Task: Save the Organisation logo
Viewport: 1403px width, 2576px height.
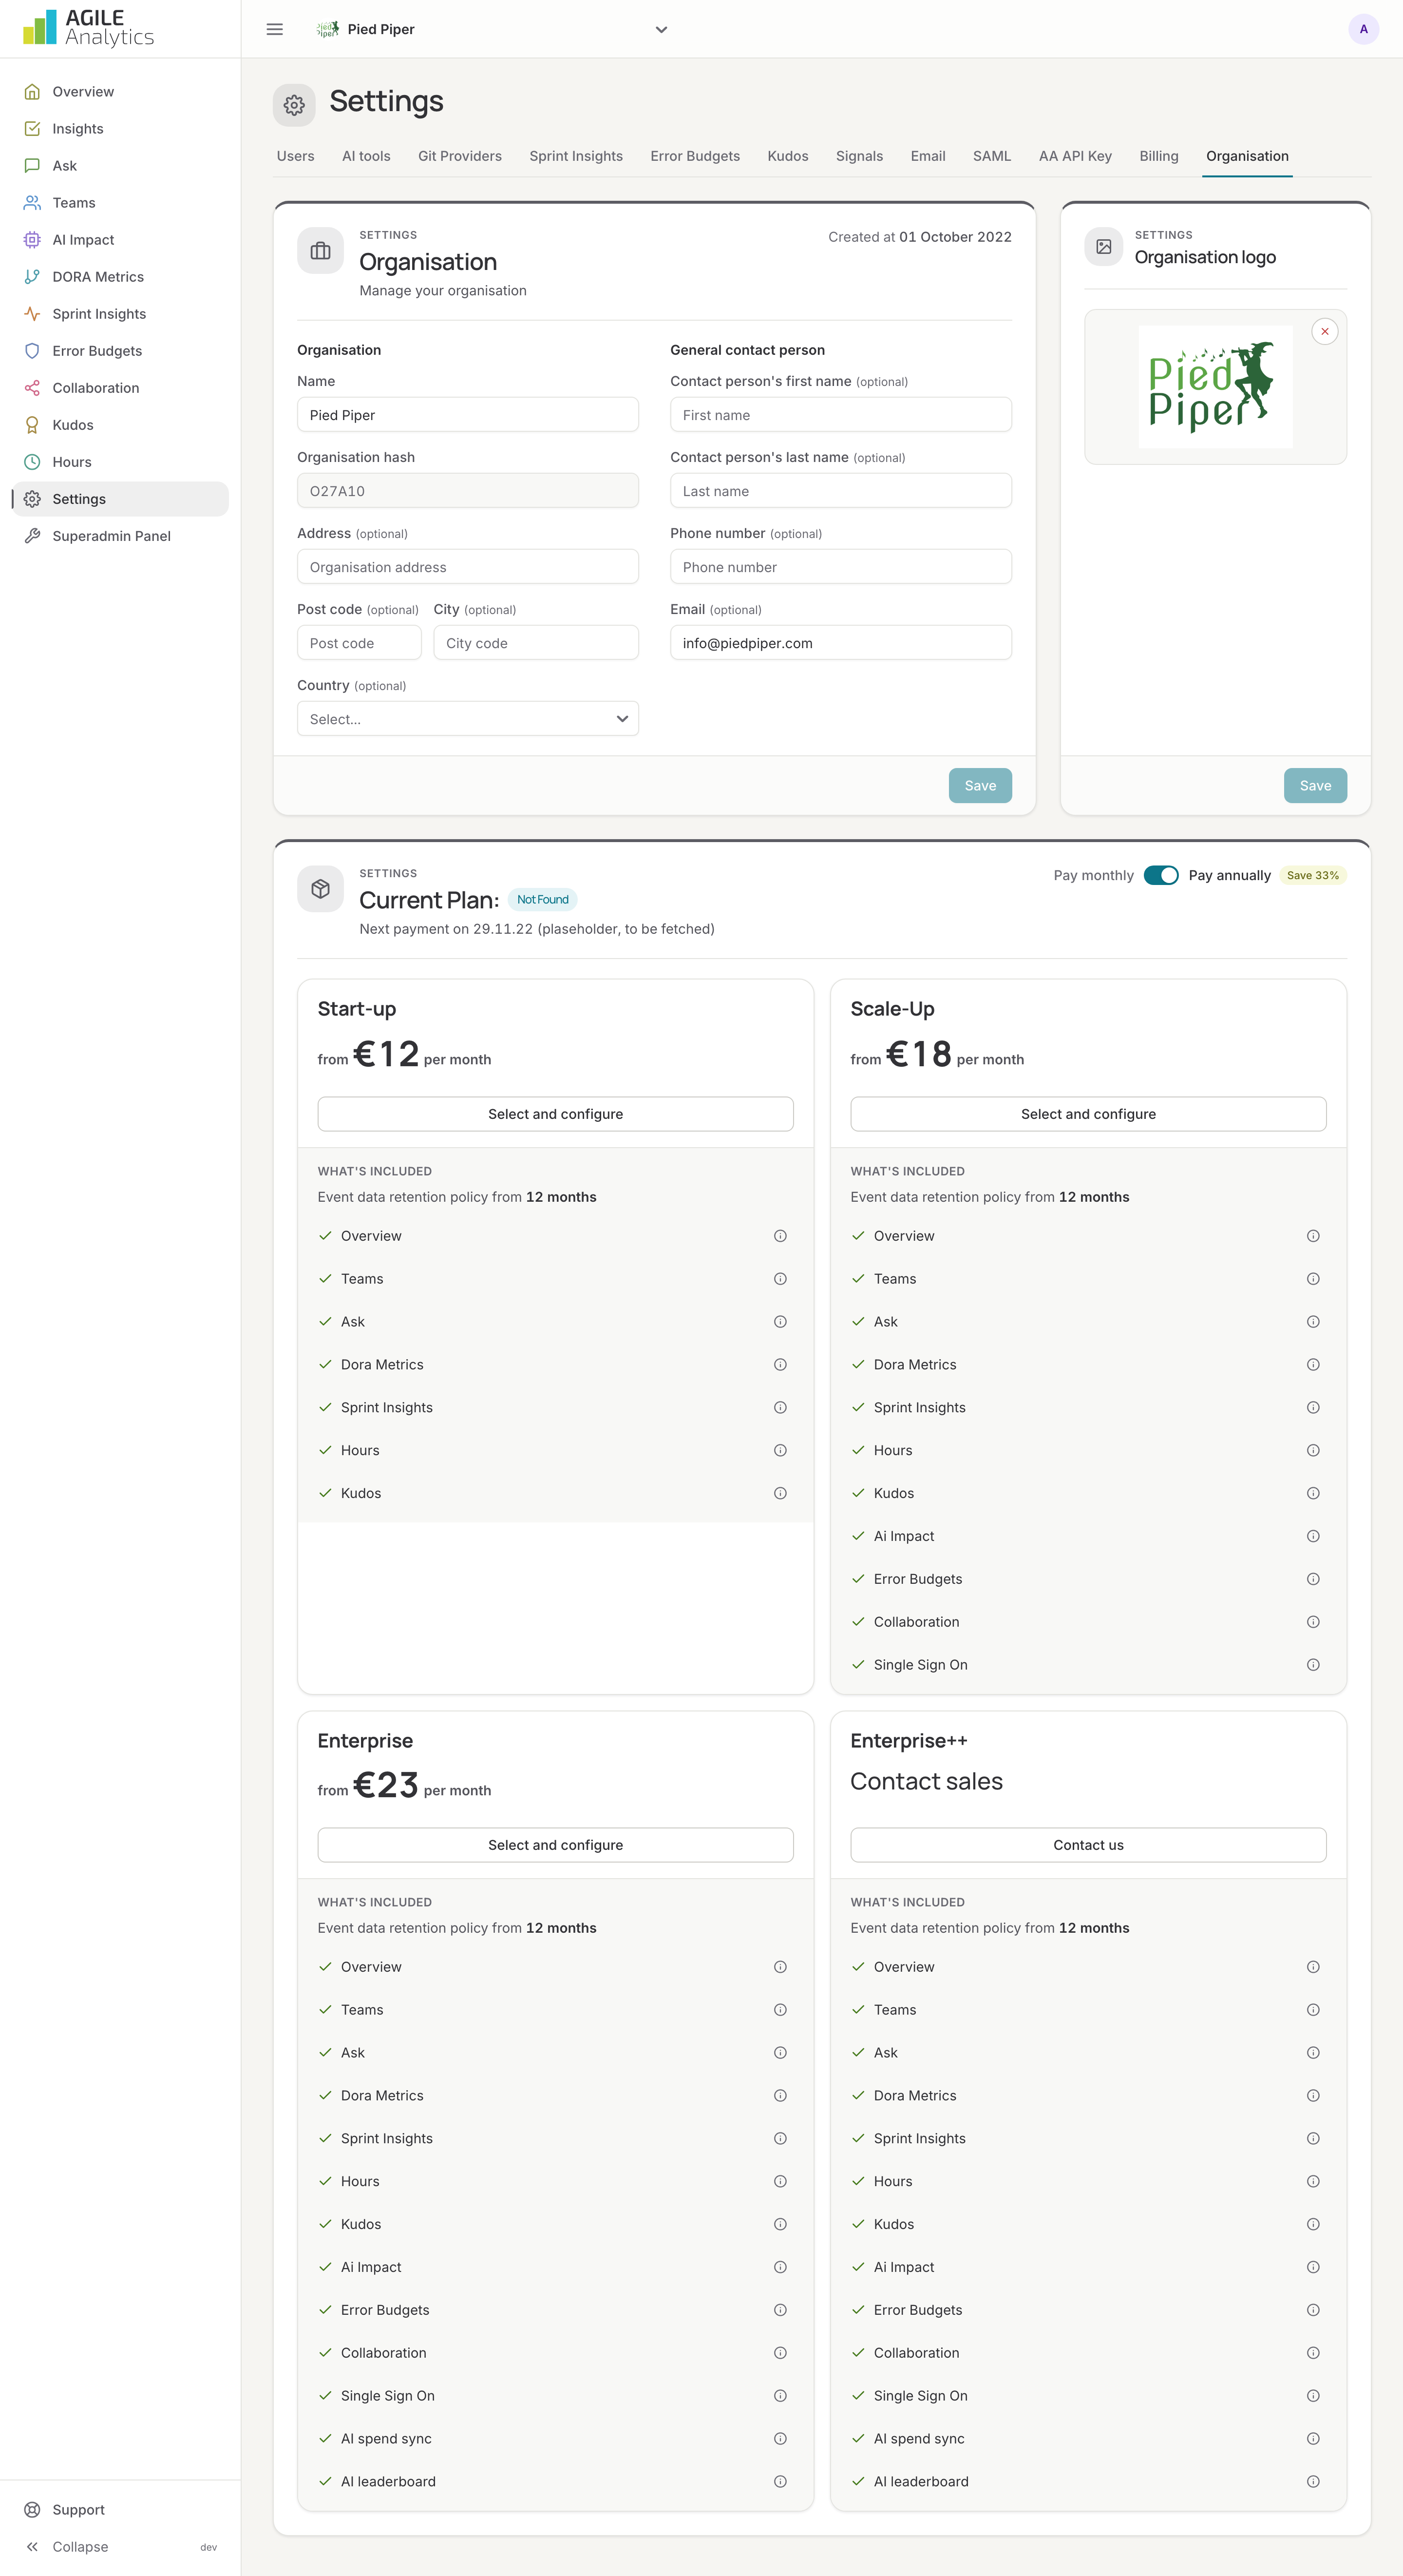Action: (x=1315, y=786)
